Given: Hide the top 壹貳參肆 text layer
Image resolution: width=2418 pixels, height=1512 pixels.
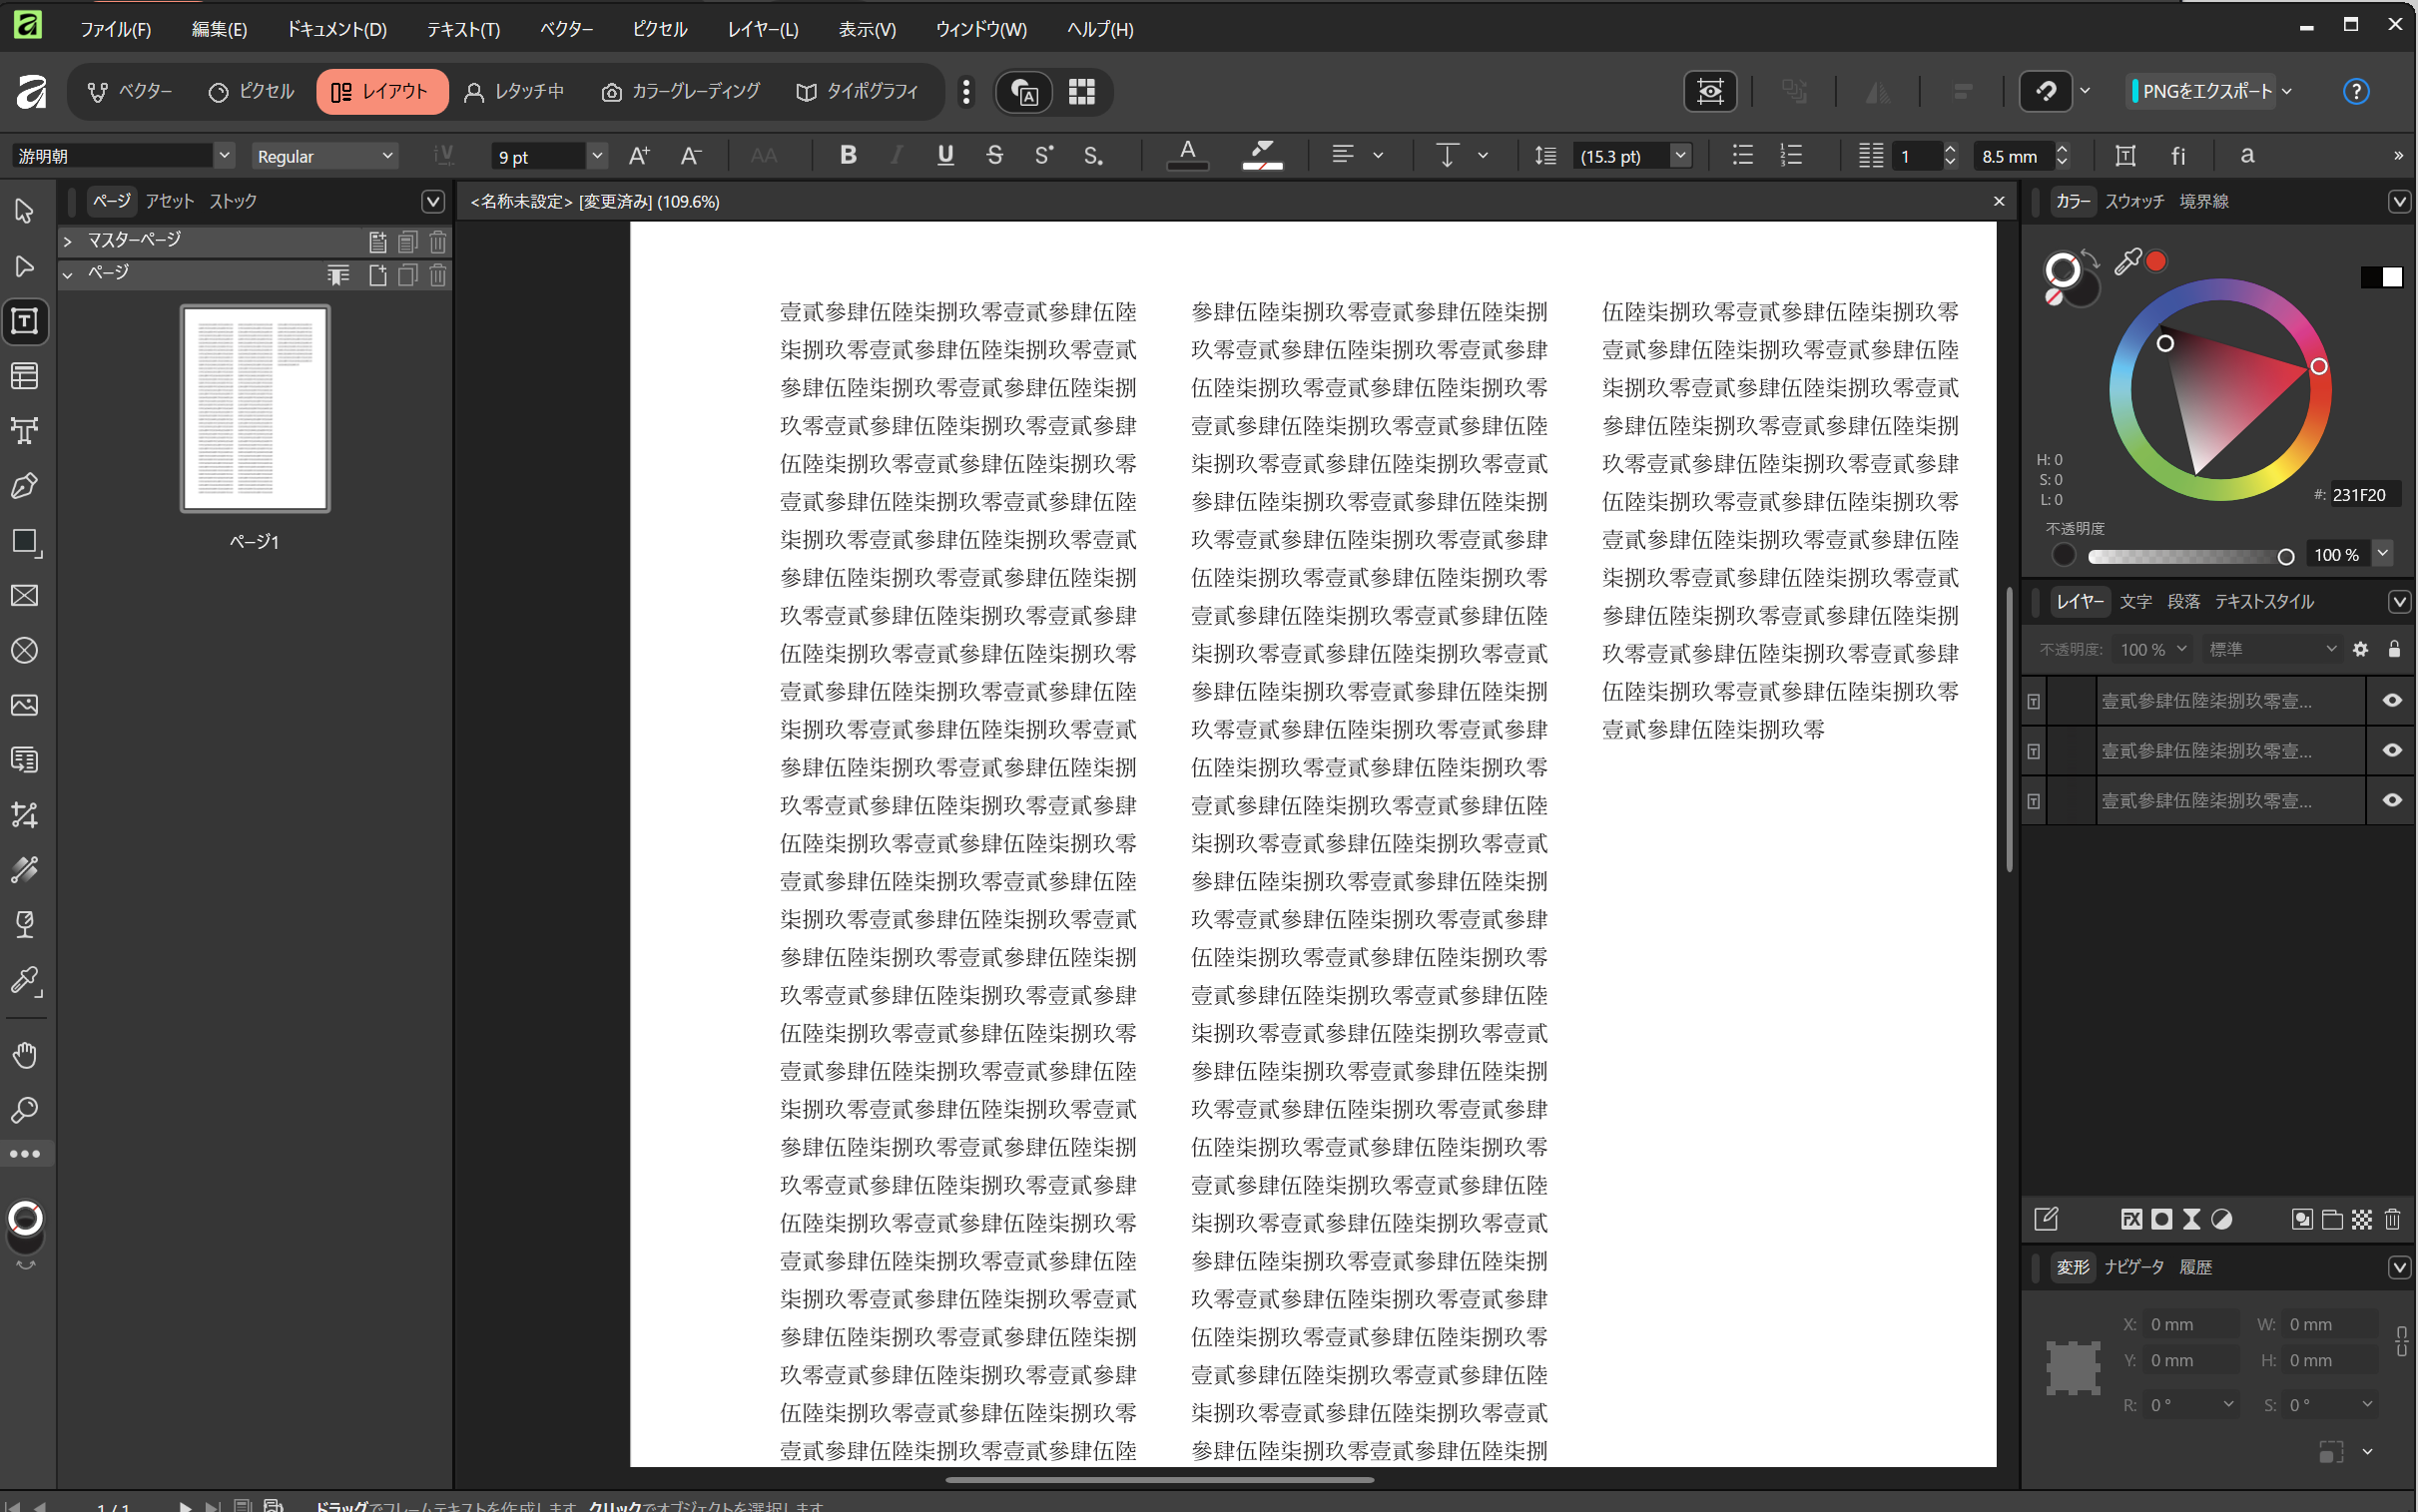Looking at the screenshot, I should coord(2392,700).
